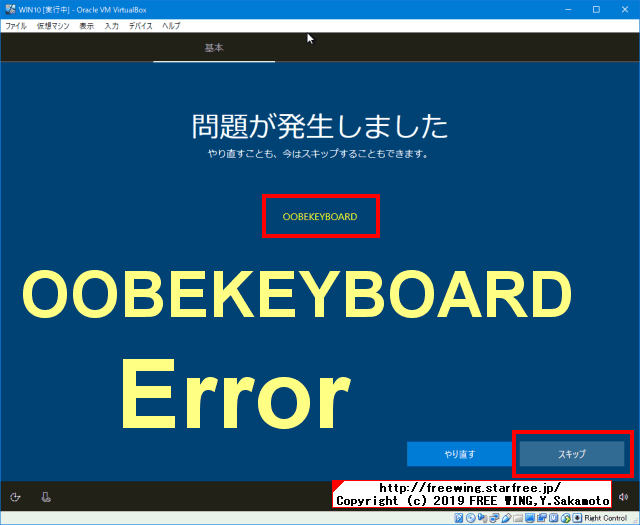Click the mouse integration status icon
This screenshot has height=525, width=640.
tap(565, 518)
